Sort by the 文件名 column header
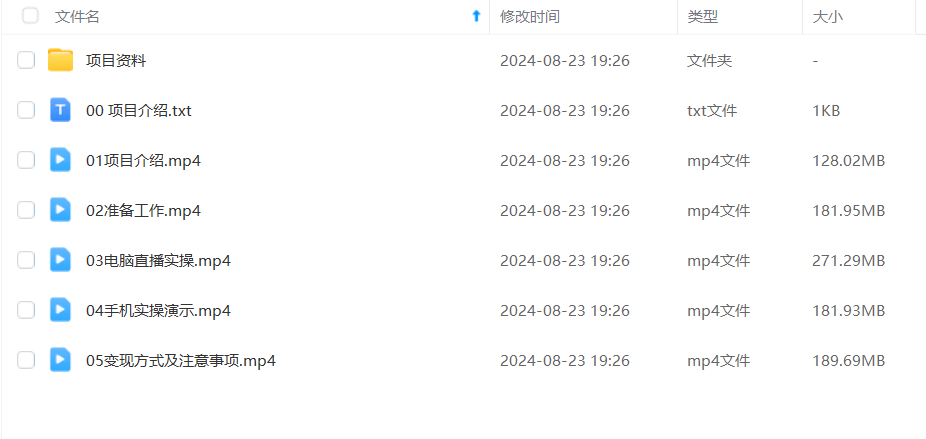This screenshot has width=926, height=439. click(77, 17)
